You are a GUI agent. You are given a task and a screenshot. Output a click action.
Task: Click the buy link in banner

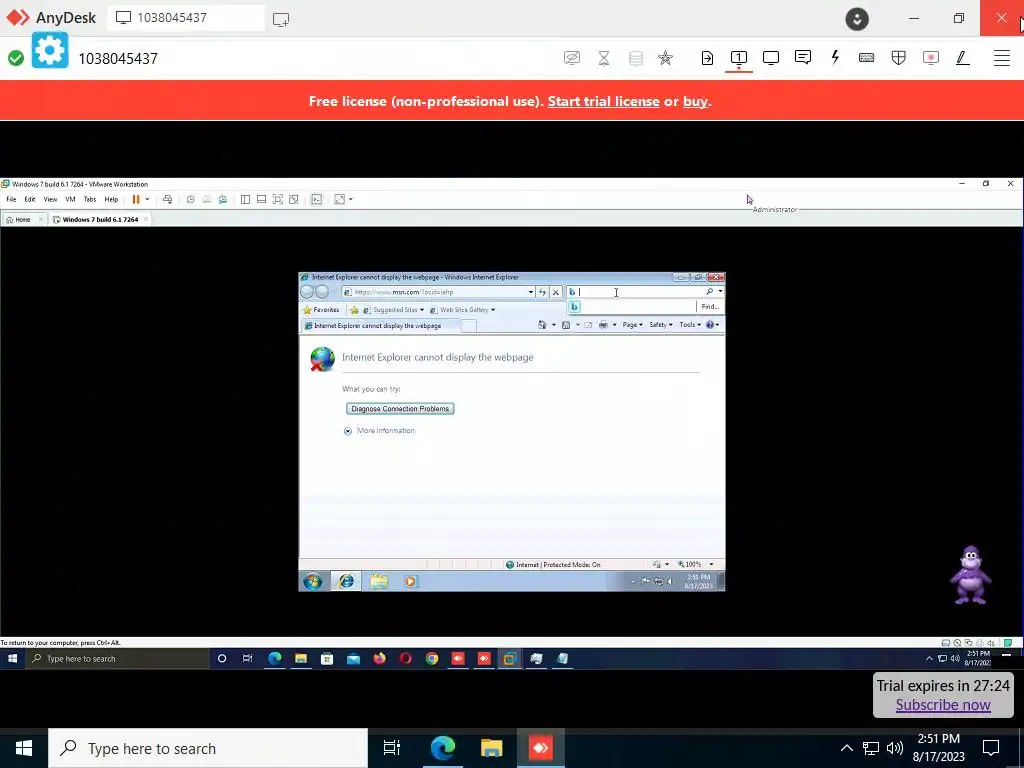[x=695, y=101]
